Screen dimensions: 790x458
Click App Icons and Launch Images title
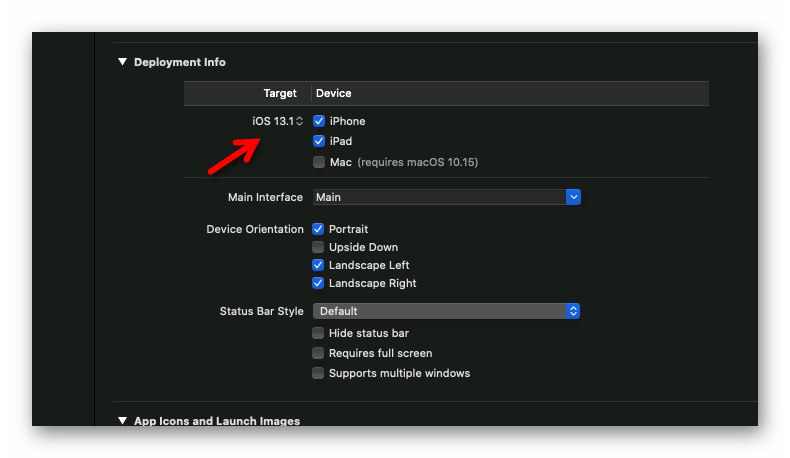(x=216, y=421)
